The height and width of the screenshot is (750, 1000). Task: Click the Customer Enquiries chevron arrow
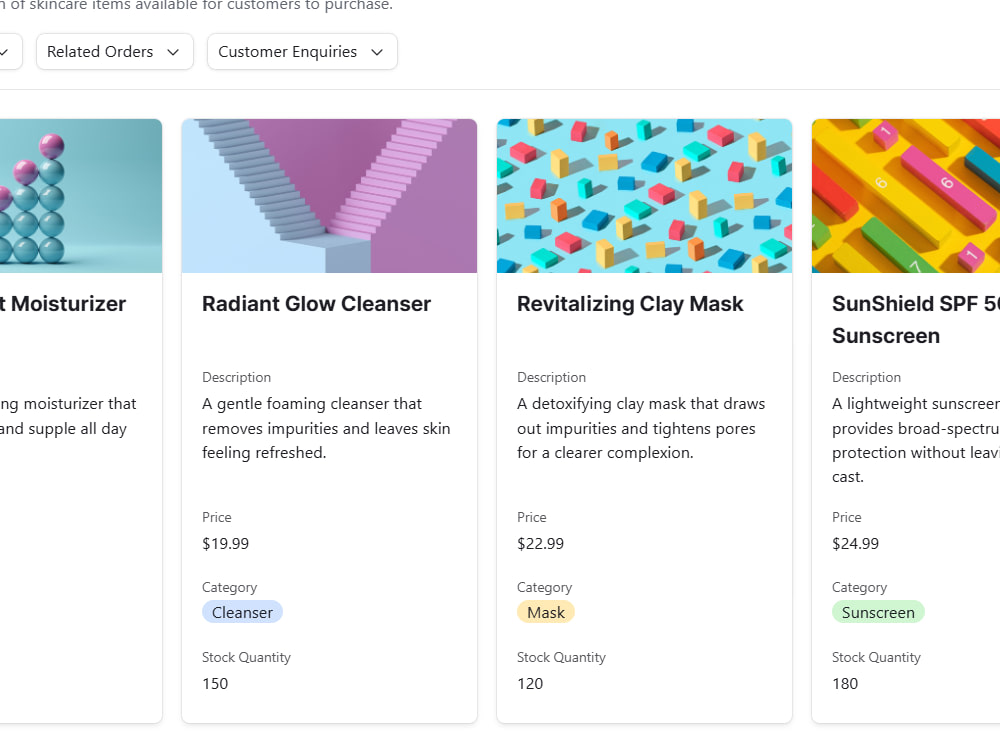[x=377, y=52]
